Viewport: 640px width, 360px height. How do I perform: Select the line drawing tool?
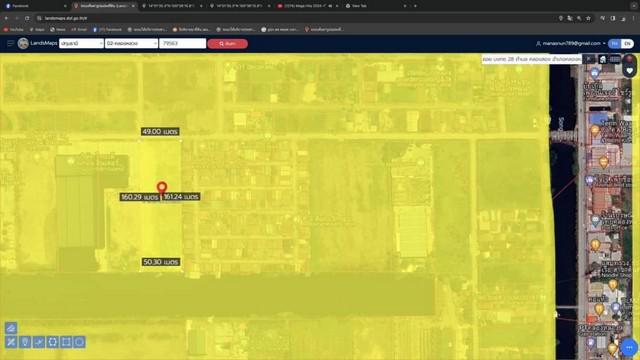click(39, 342)
